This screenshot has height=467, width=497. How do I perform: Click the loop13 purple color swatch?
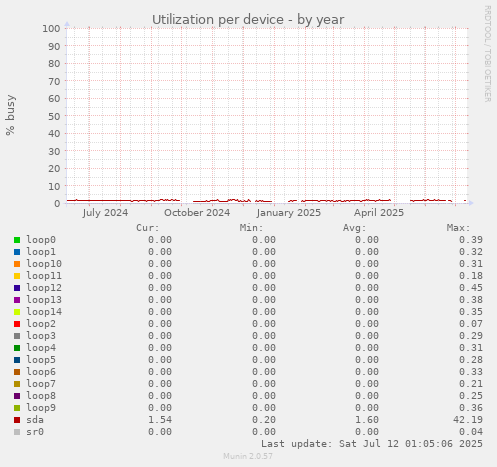[x=17, y=300]
